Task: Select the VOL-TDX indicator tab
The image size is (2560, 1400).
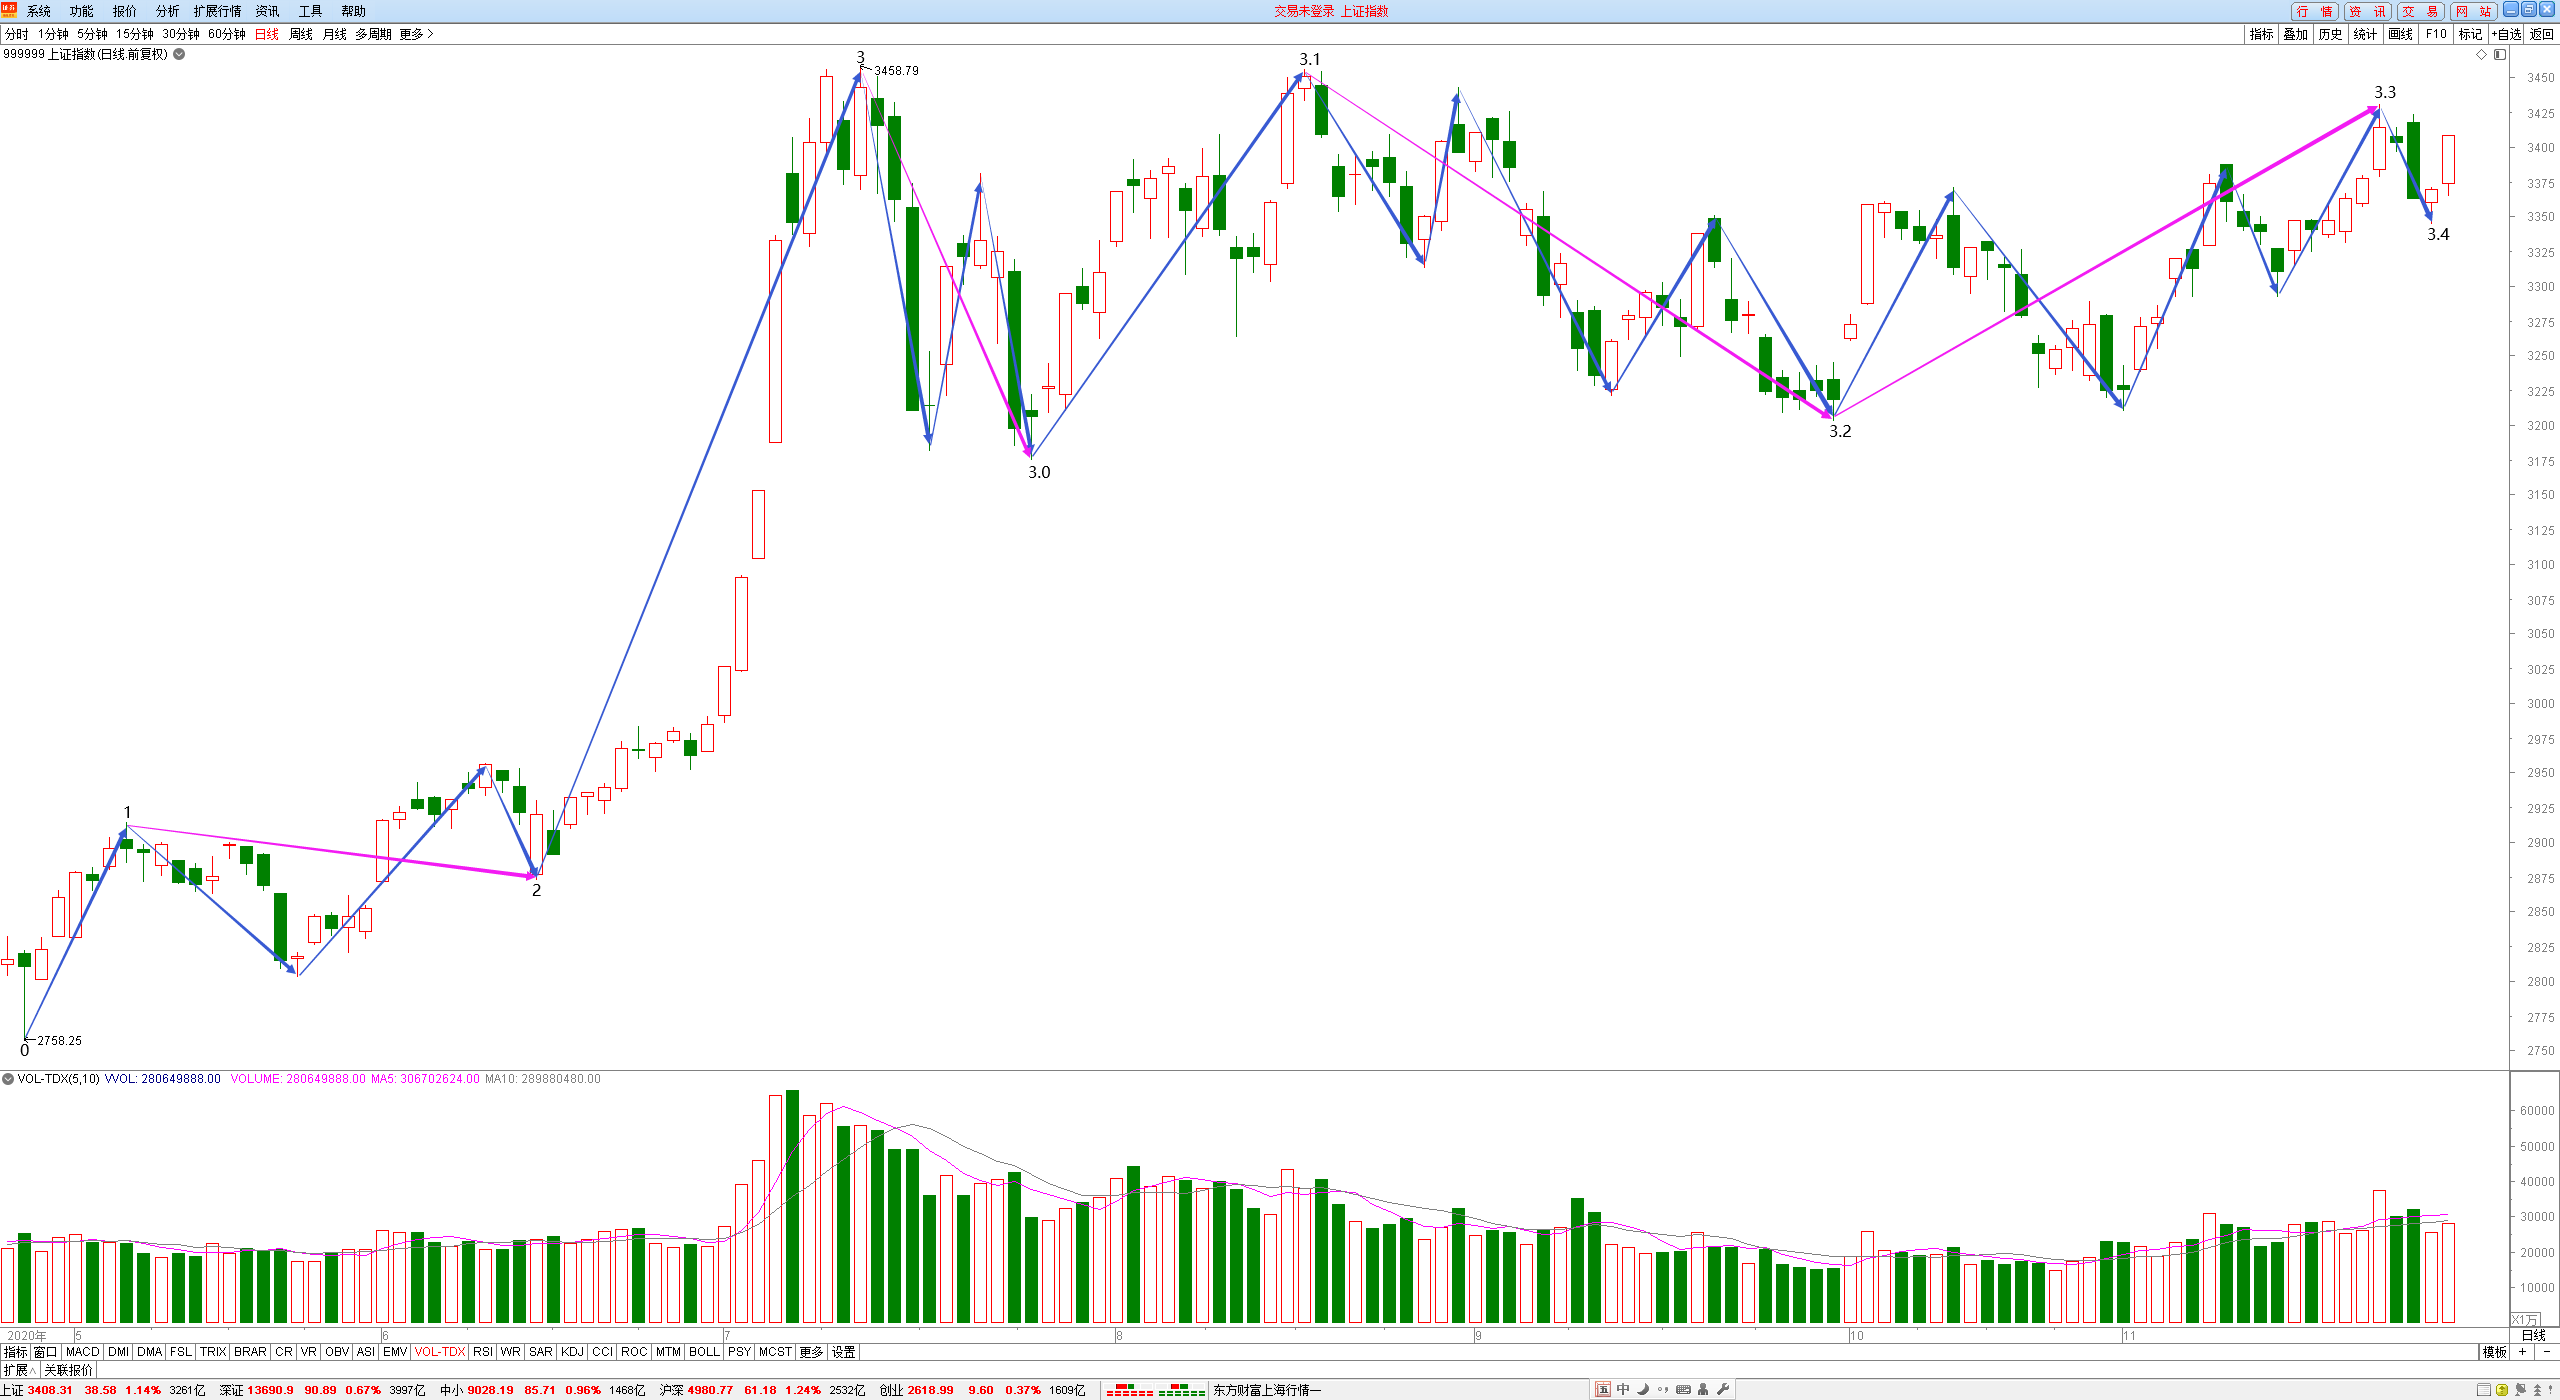Action: click(x=440, y=1352)
